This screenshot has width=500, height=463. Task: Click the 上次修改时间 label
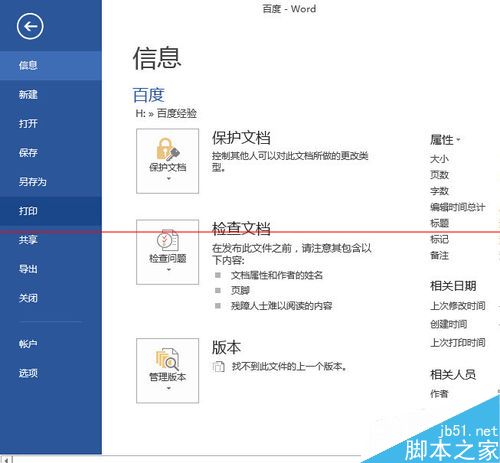coord(458,306)
